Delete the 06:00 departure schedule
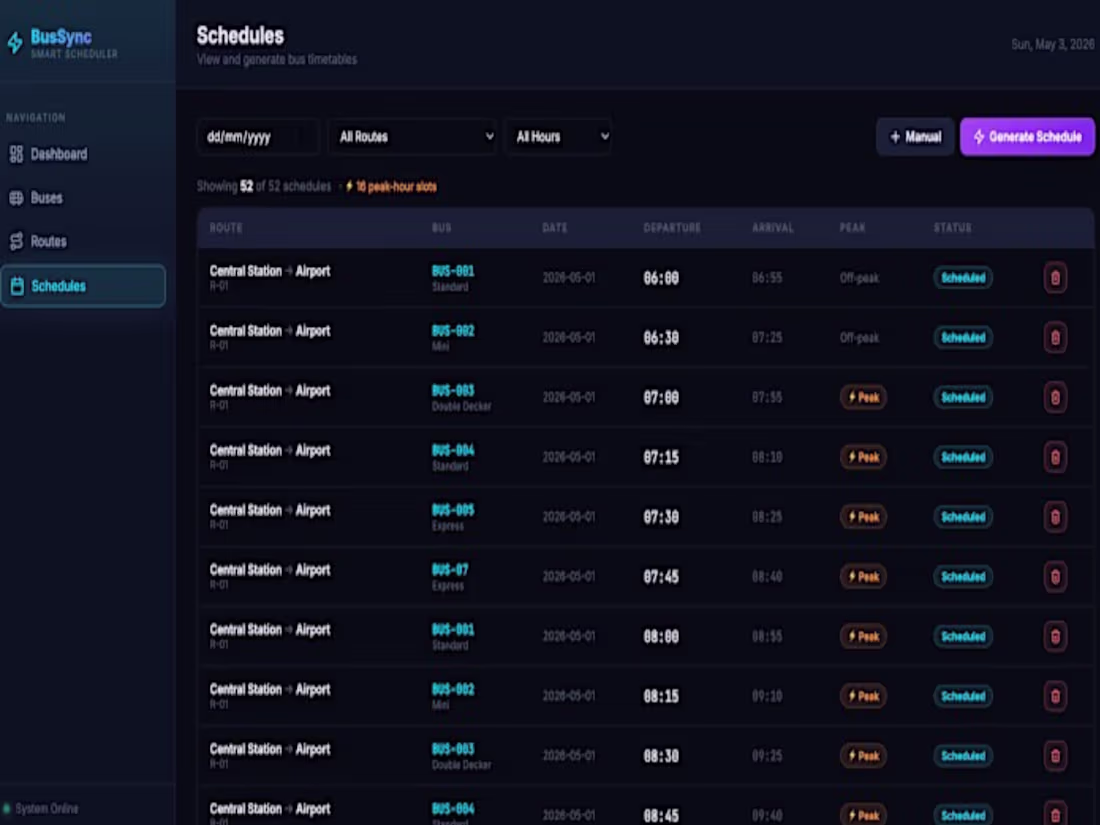1100x825 pixels. point(1055,278)
